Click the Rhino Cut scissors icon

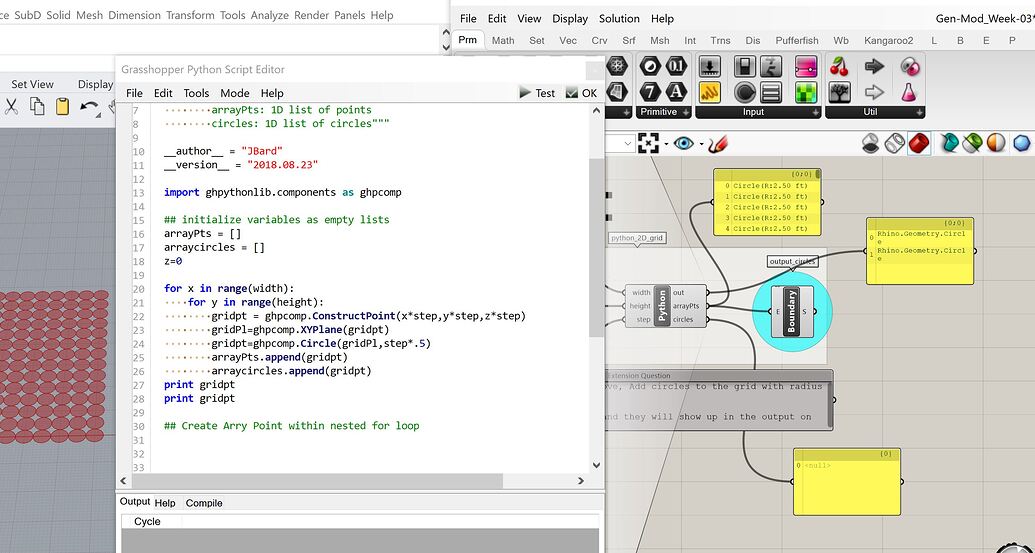coord(12,108)
